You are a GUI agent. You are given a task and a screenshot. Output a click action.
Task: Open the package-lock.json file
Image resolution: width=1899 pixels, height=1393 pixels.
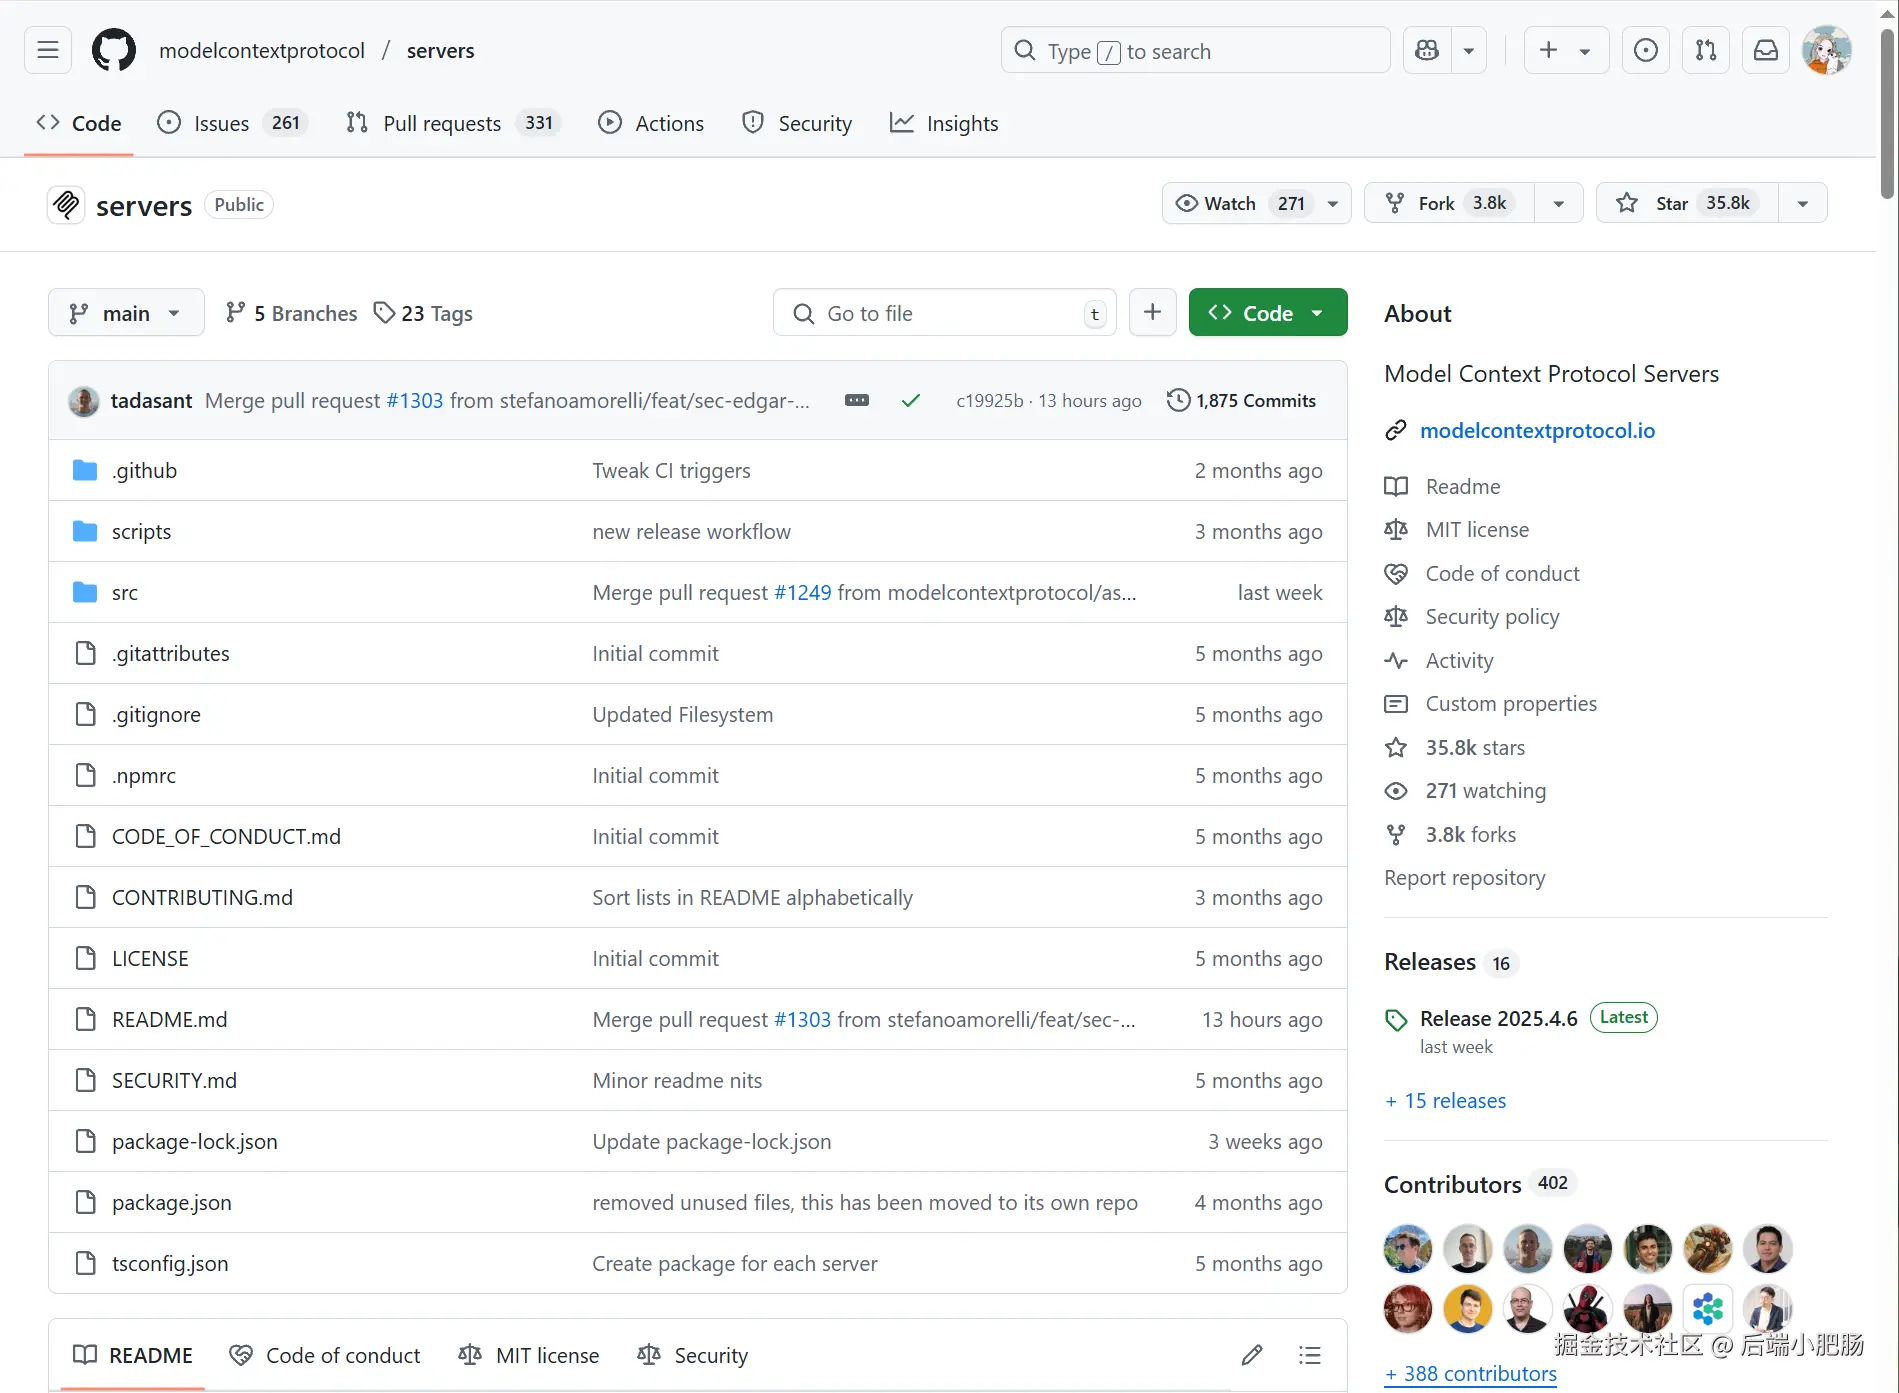point(195,1141)
